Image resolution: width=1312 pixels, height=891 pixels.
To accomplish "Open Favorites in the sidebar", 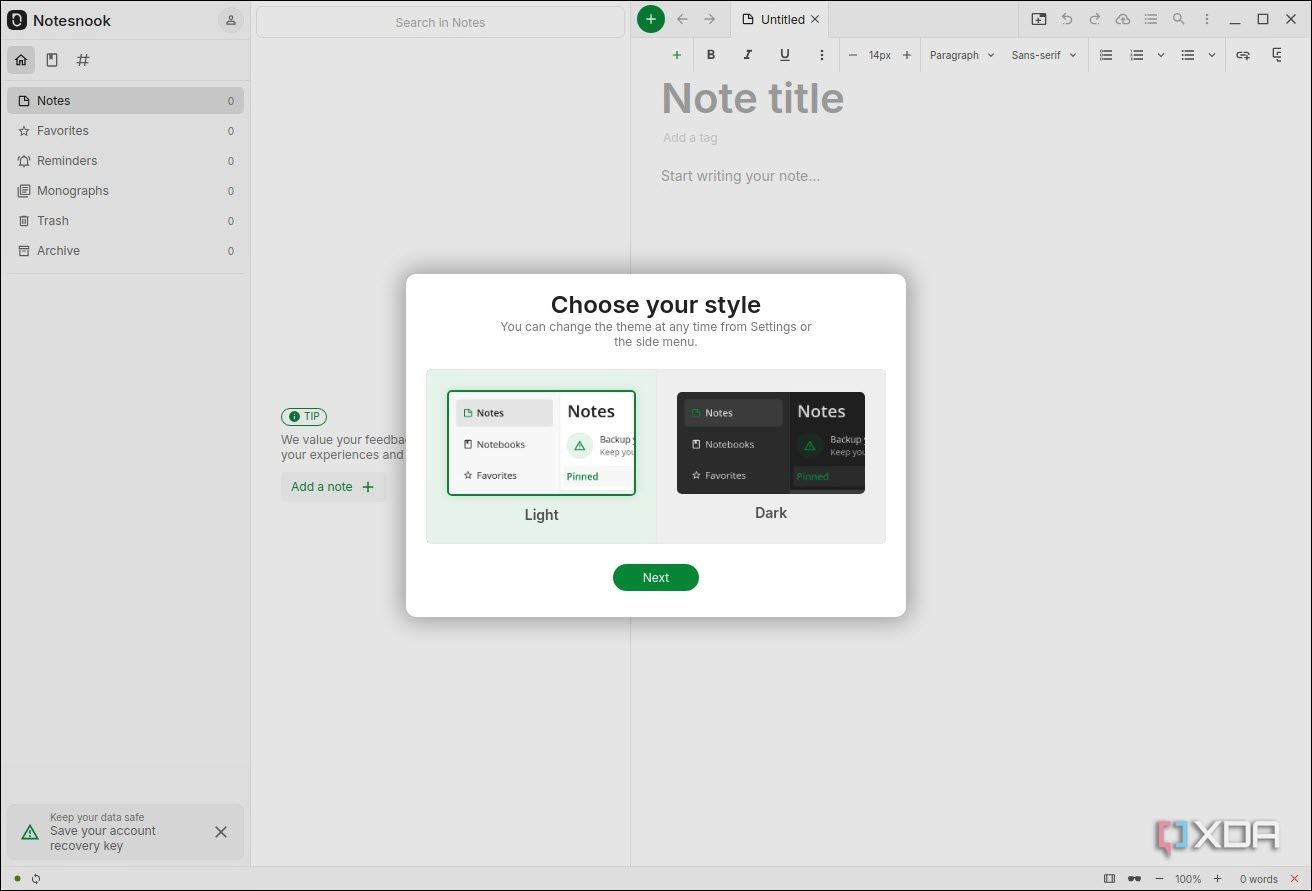I will [125, 130].
